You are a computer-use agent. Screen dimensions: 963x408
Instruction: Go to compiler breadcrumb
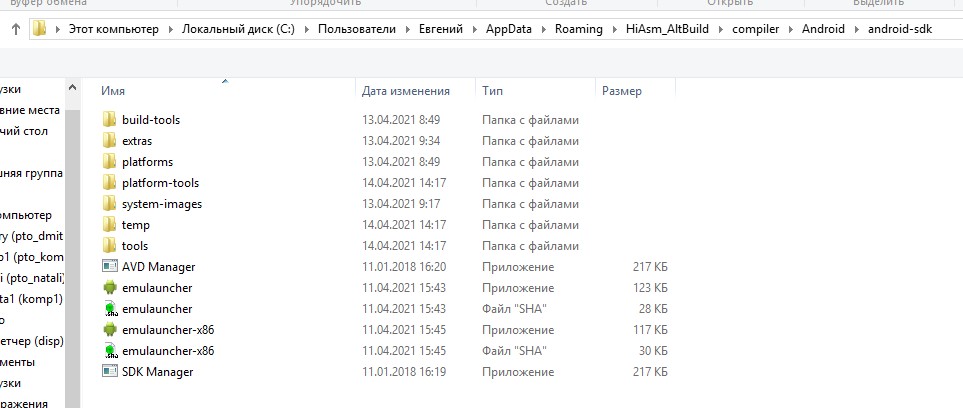[x=755, y=29]
